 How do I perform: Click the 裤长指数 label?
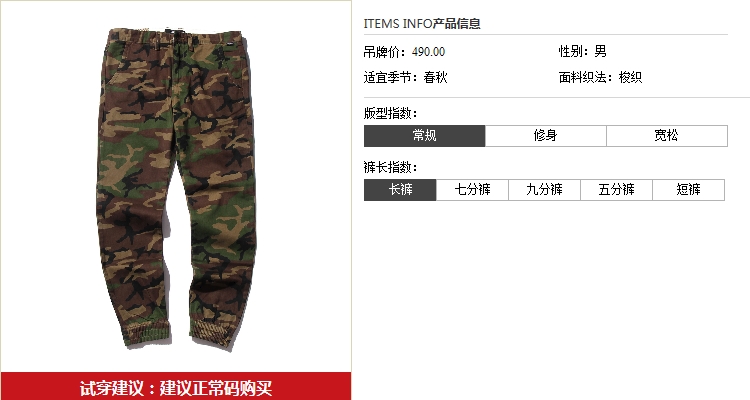click(391, 167)
